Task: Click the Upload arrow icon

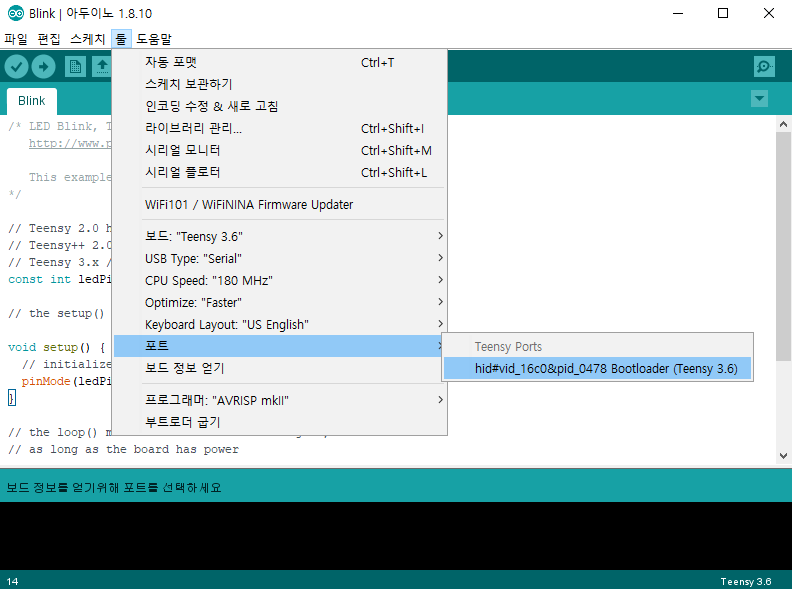Action: (x=43, y=67)
